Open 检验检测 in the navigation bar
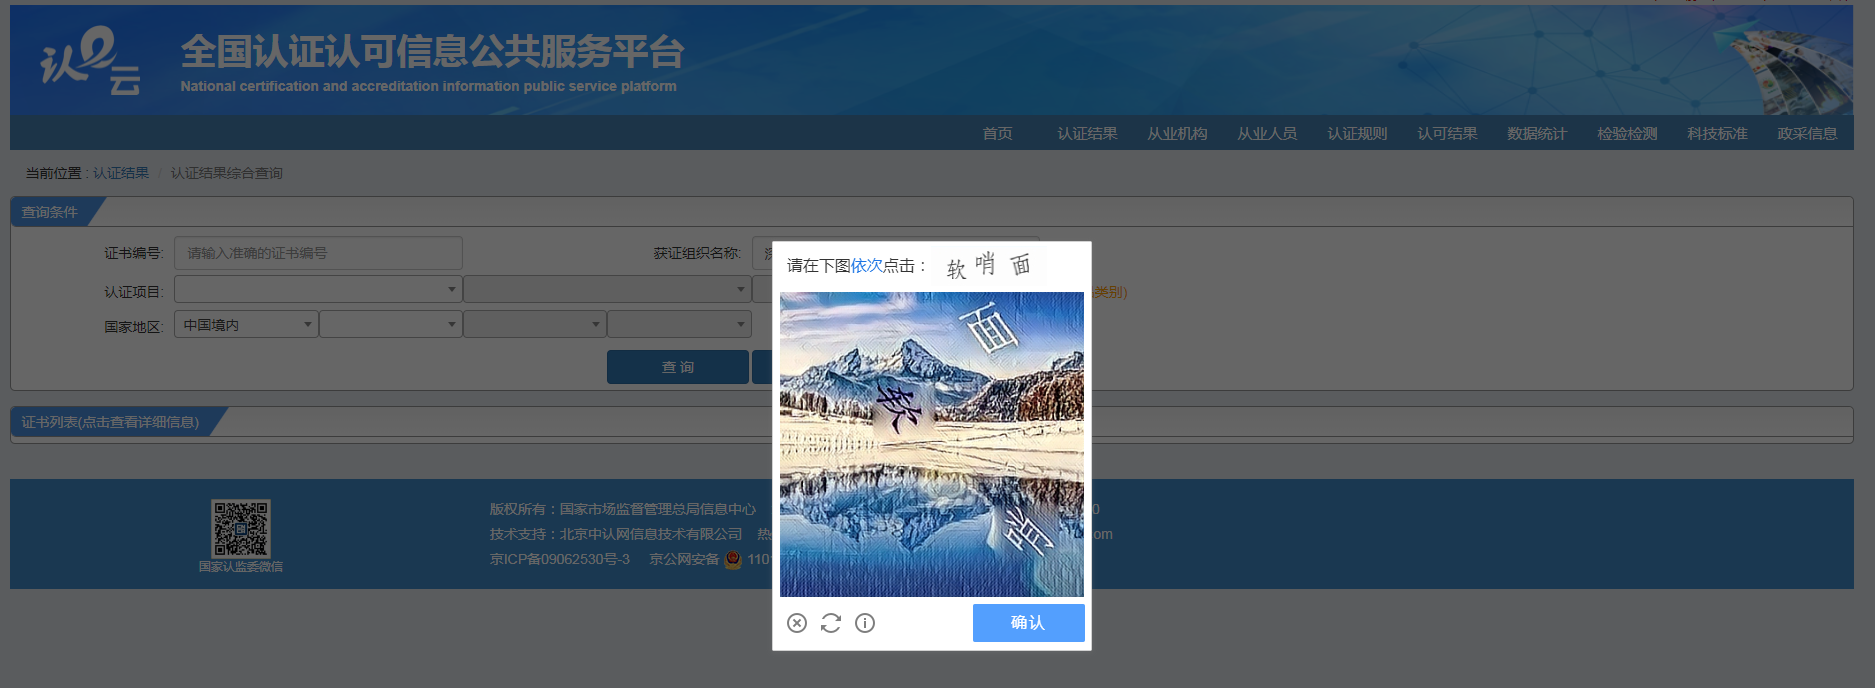1875x688 pixels. 1627,133
